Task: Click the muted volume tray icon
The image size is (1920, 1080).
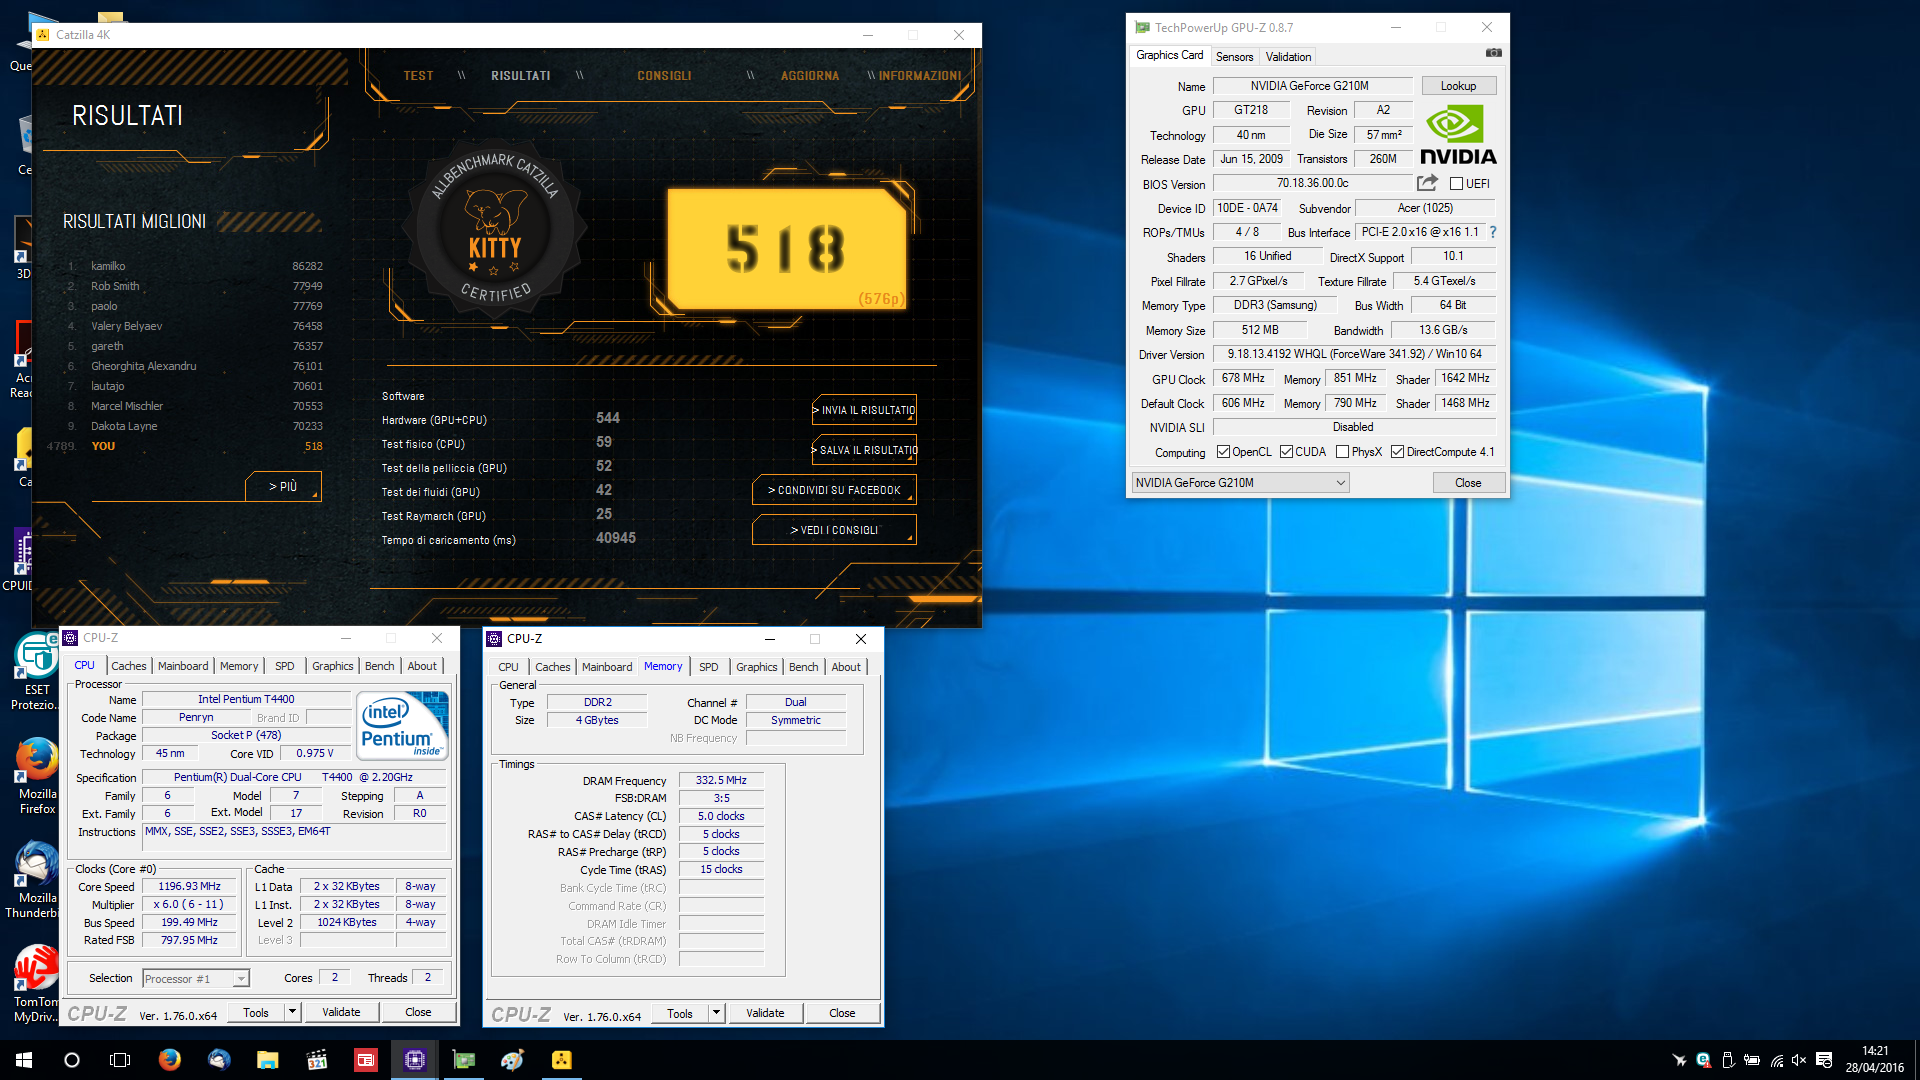Action: [1799, 1060]
